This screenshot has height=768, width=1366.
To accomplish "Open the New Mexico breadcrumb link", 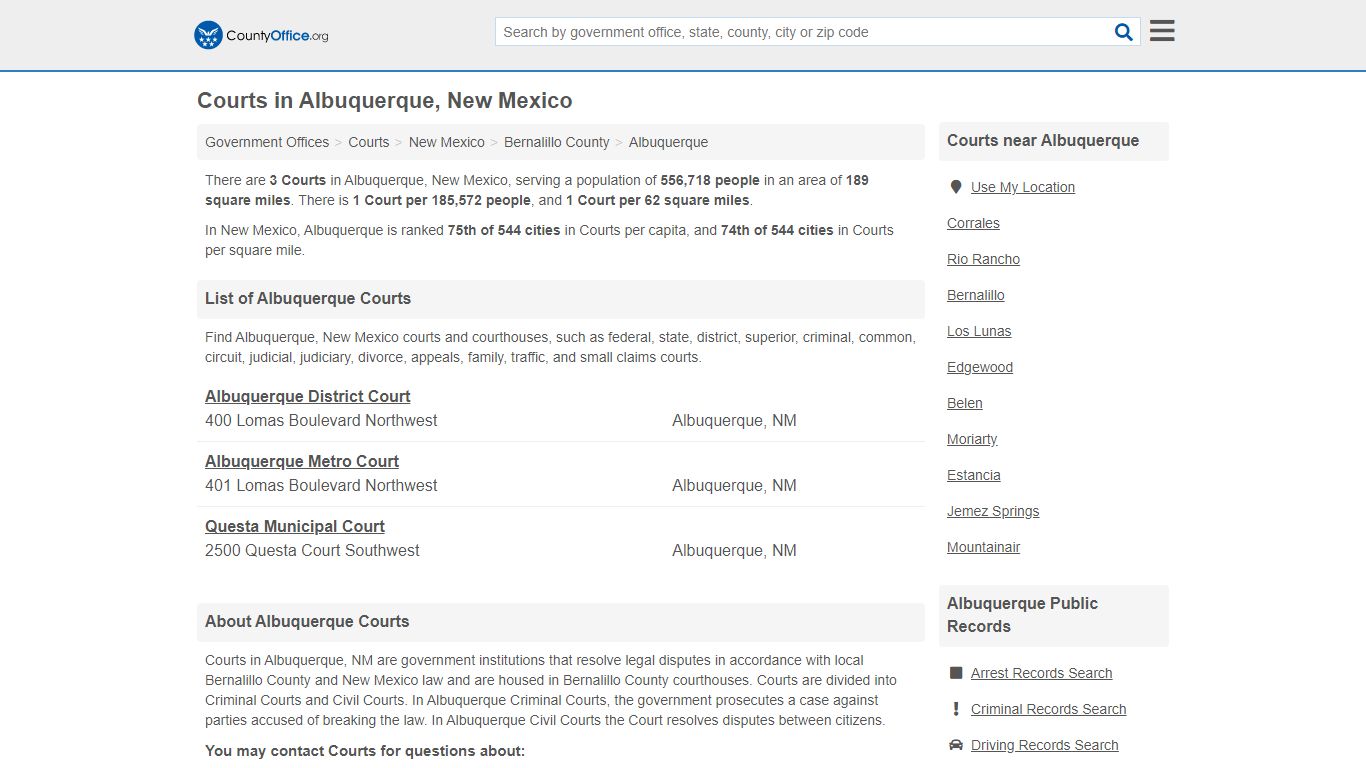I will point(447,142).
